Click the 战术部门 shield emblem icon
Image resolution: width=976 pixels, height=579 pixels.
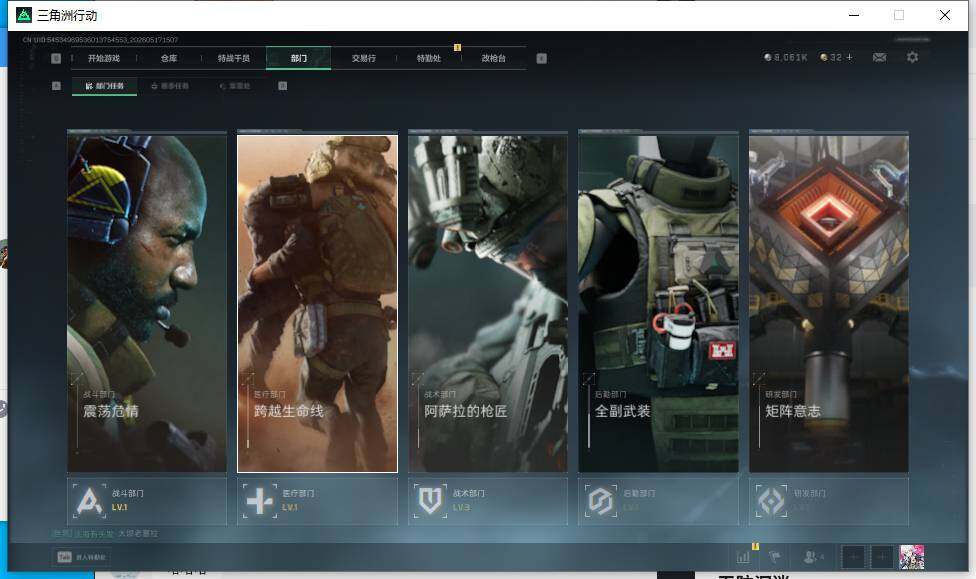coord(430,501)
